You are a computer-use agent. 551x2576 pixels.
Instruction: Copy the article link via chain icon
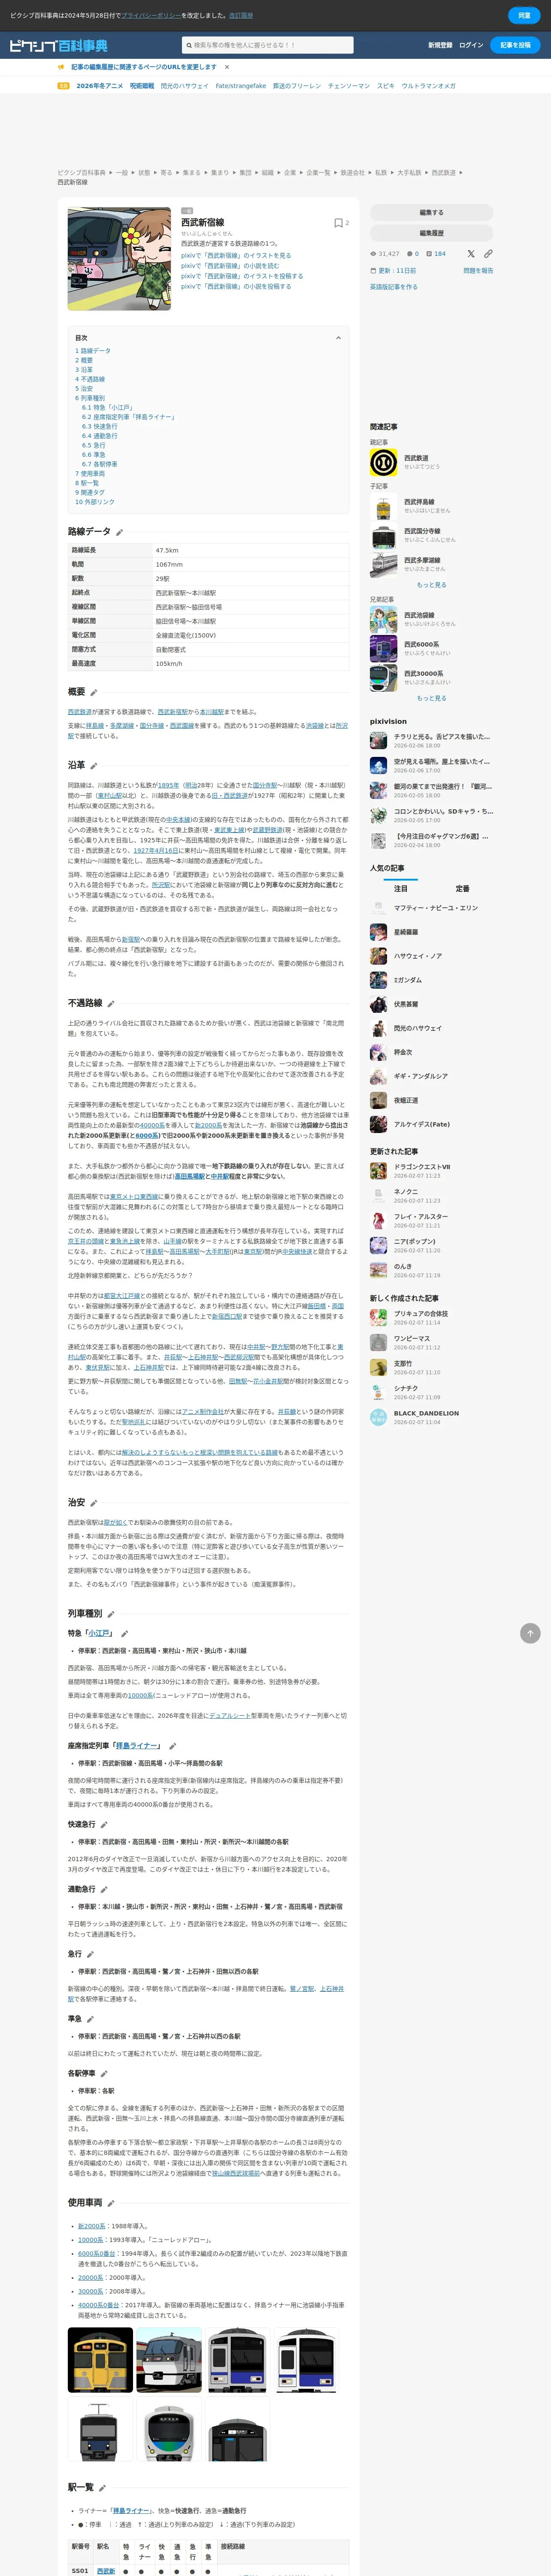coord(488,254)
